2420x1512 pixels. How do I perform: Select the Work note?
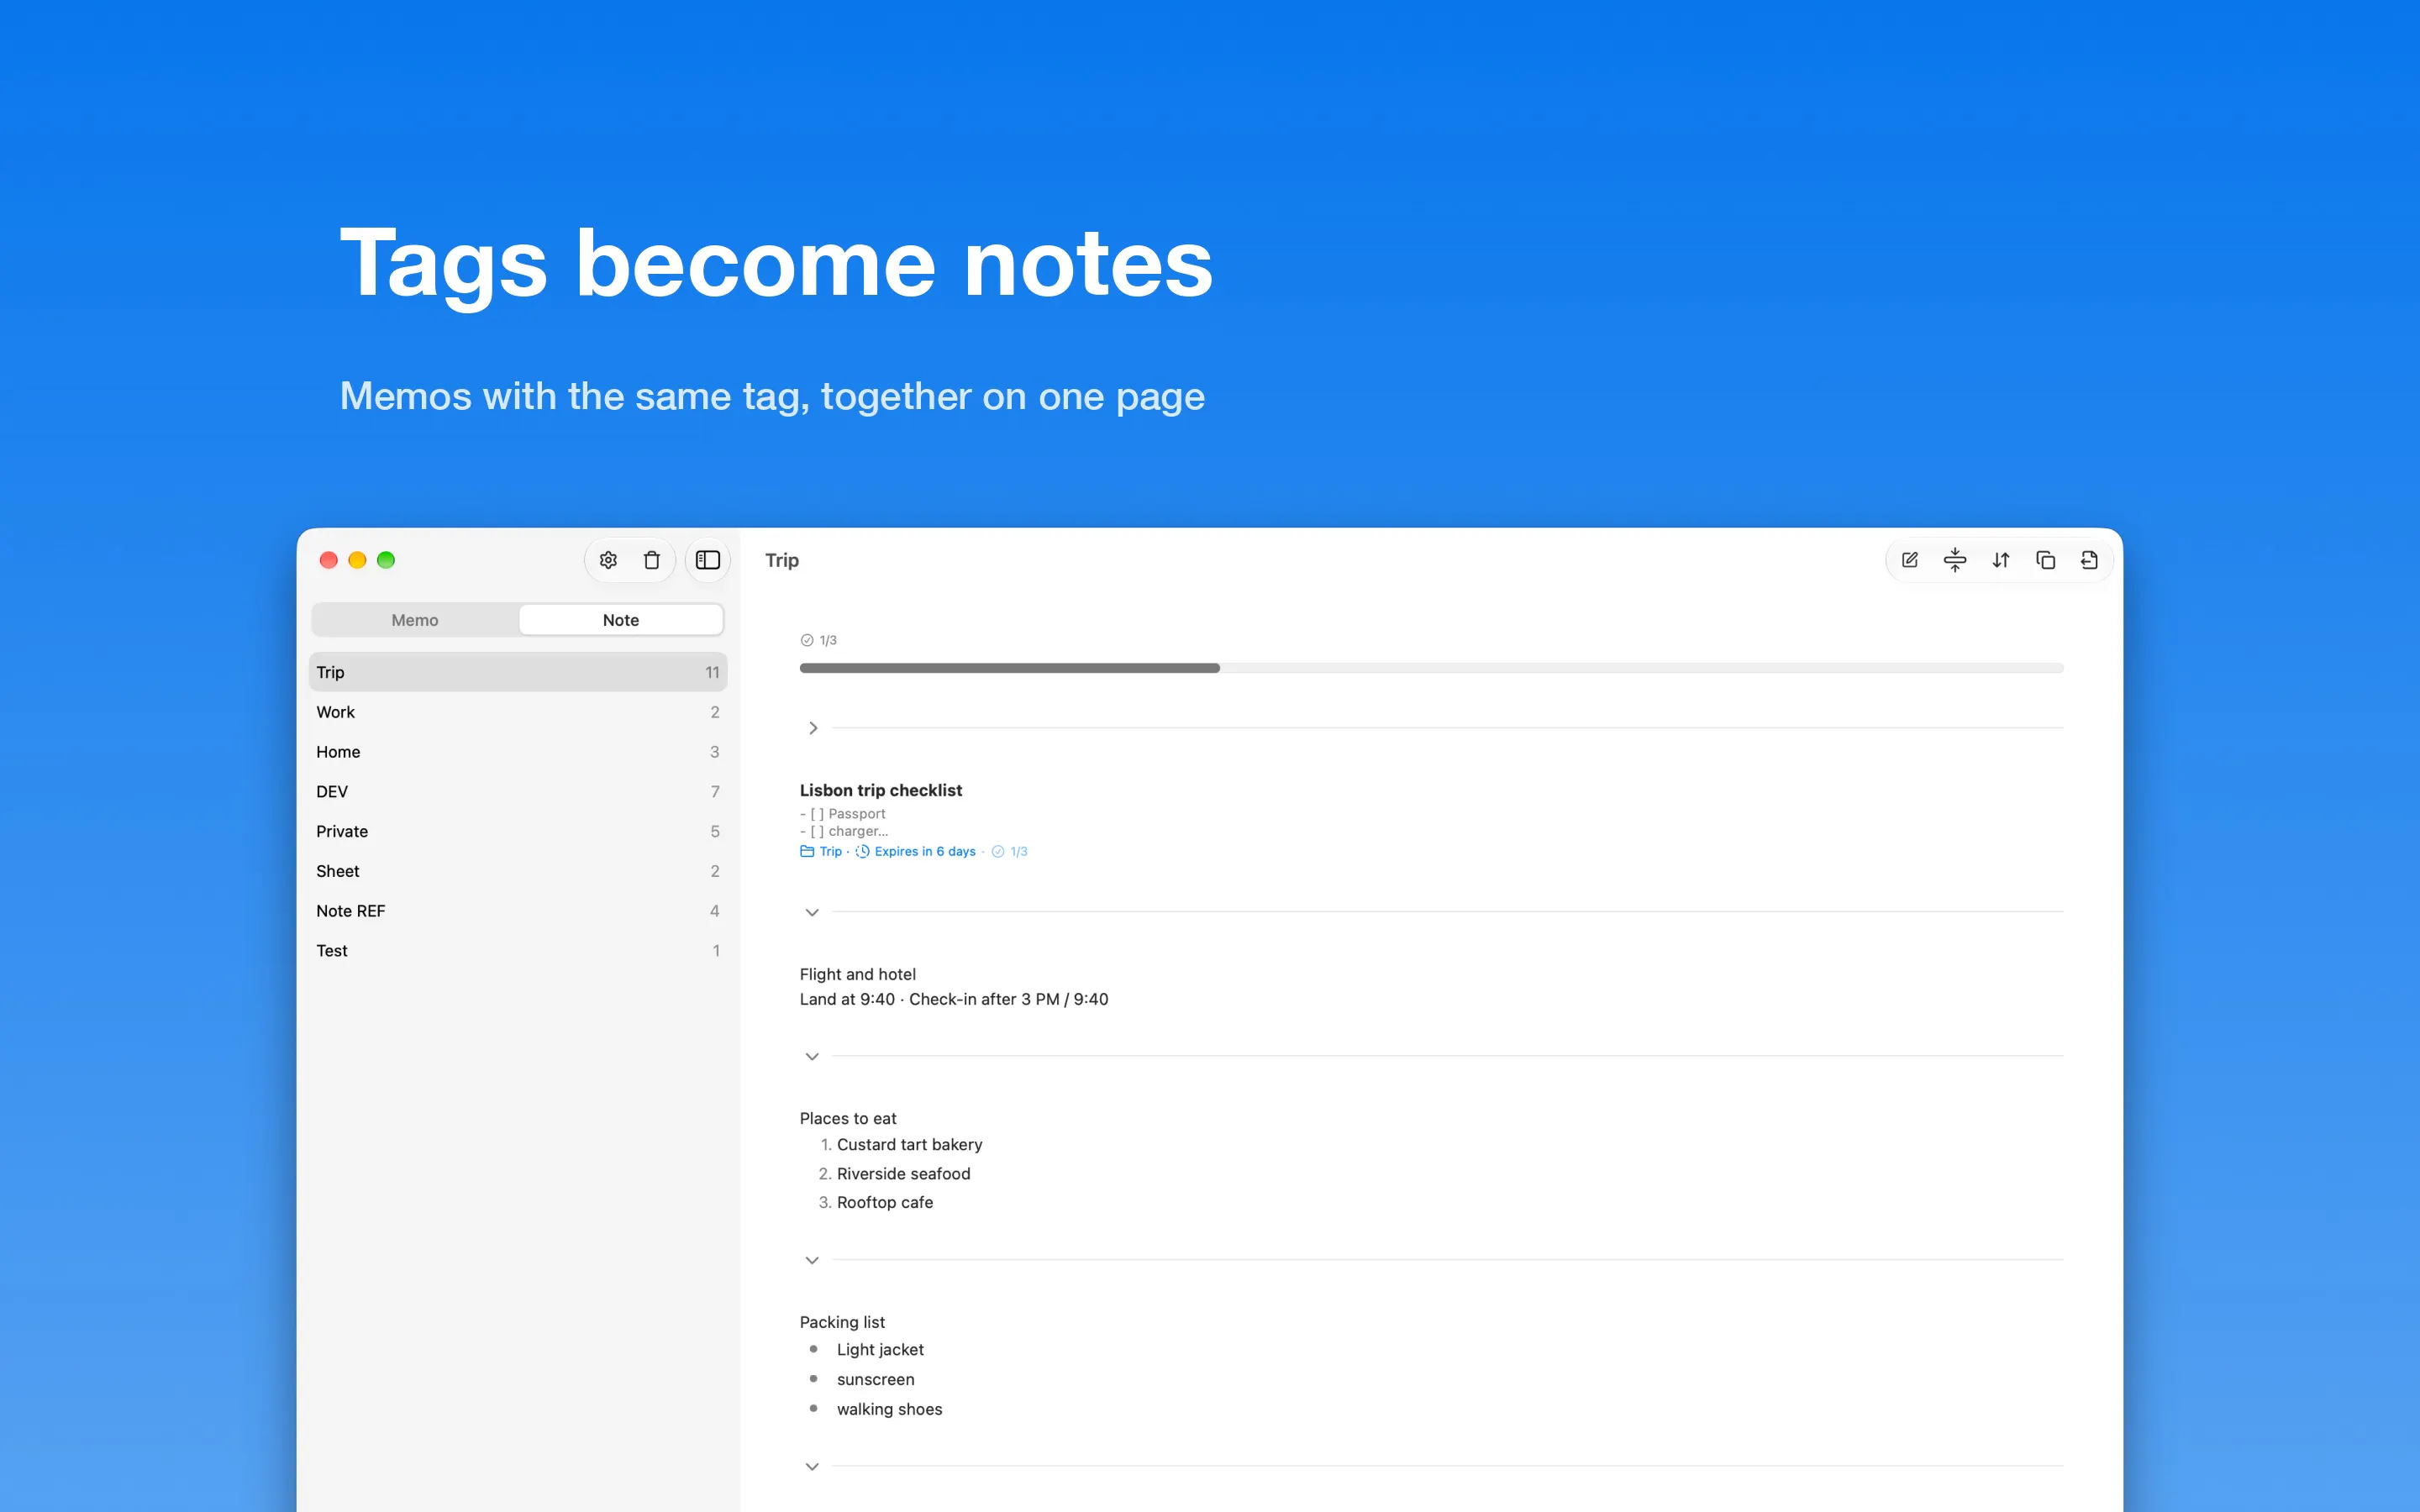click(x=518, y=712)
